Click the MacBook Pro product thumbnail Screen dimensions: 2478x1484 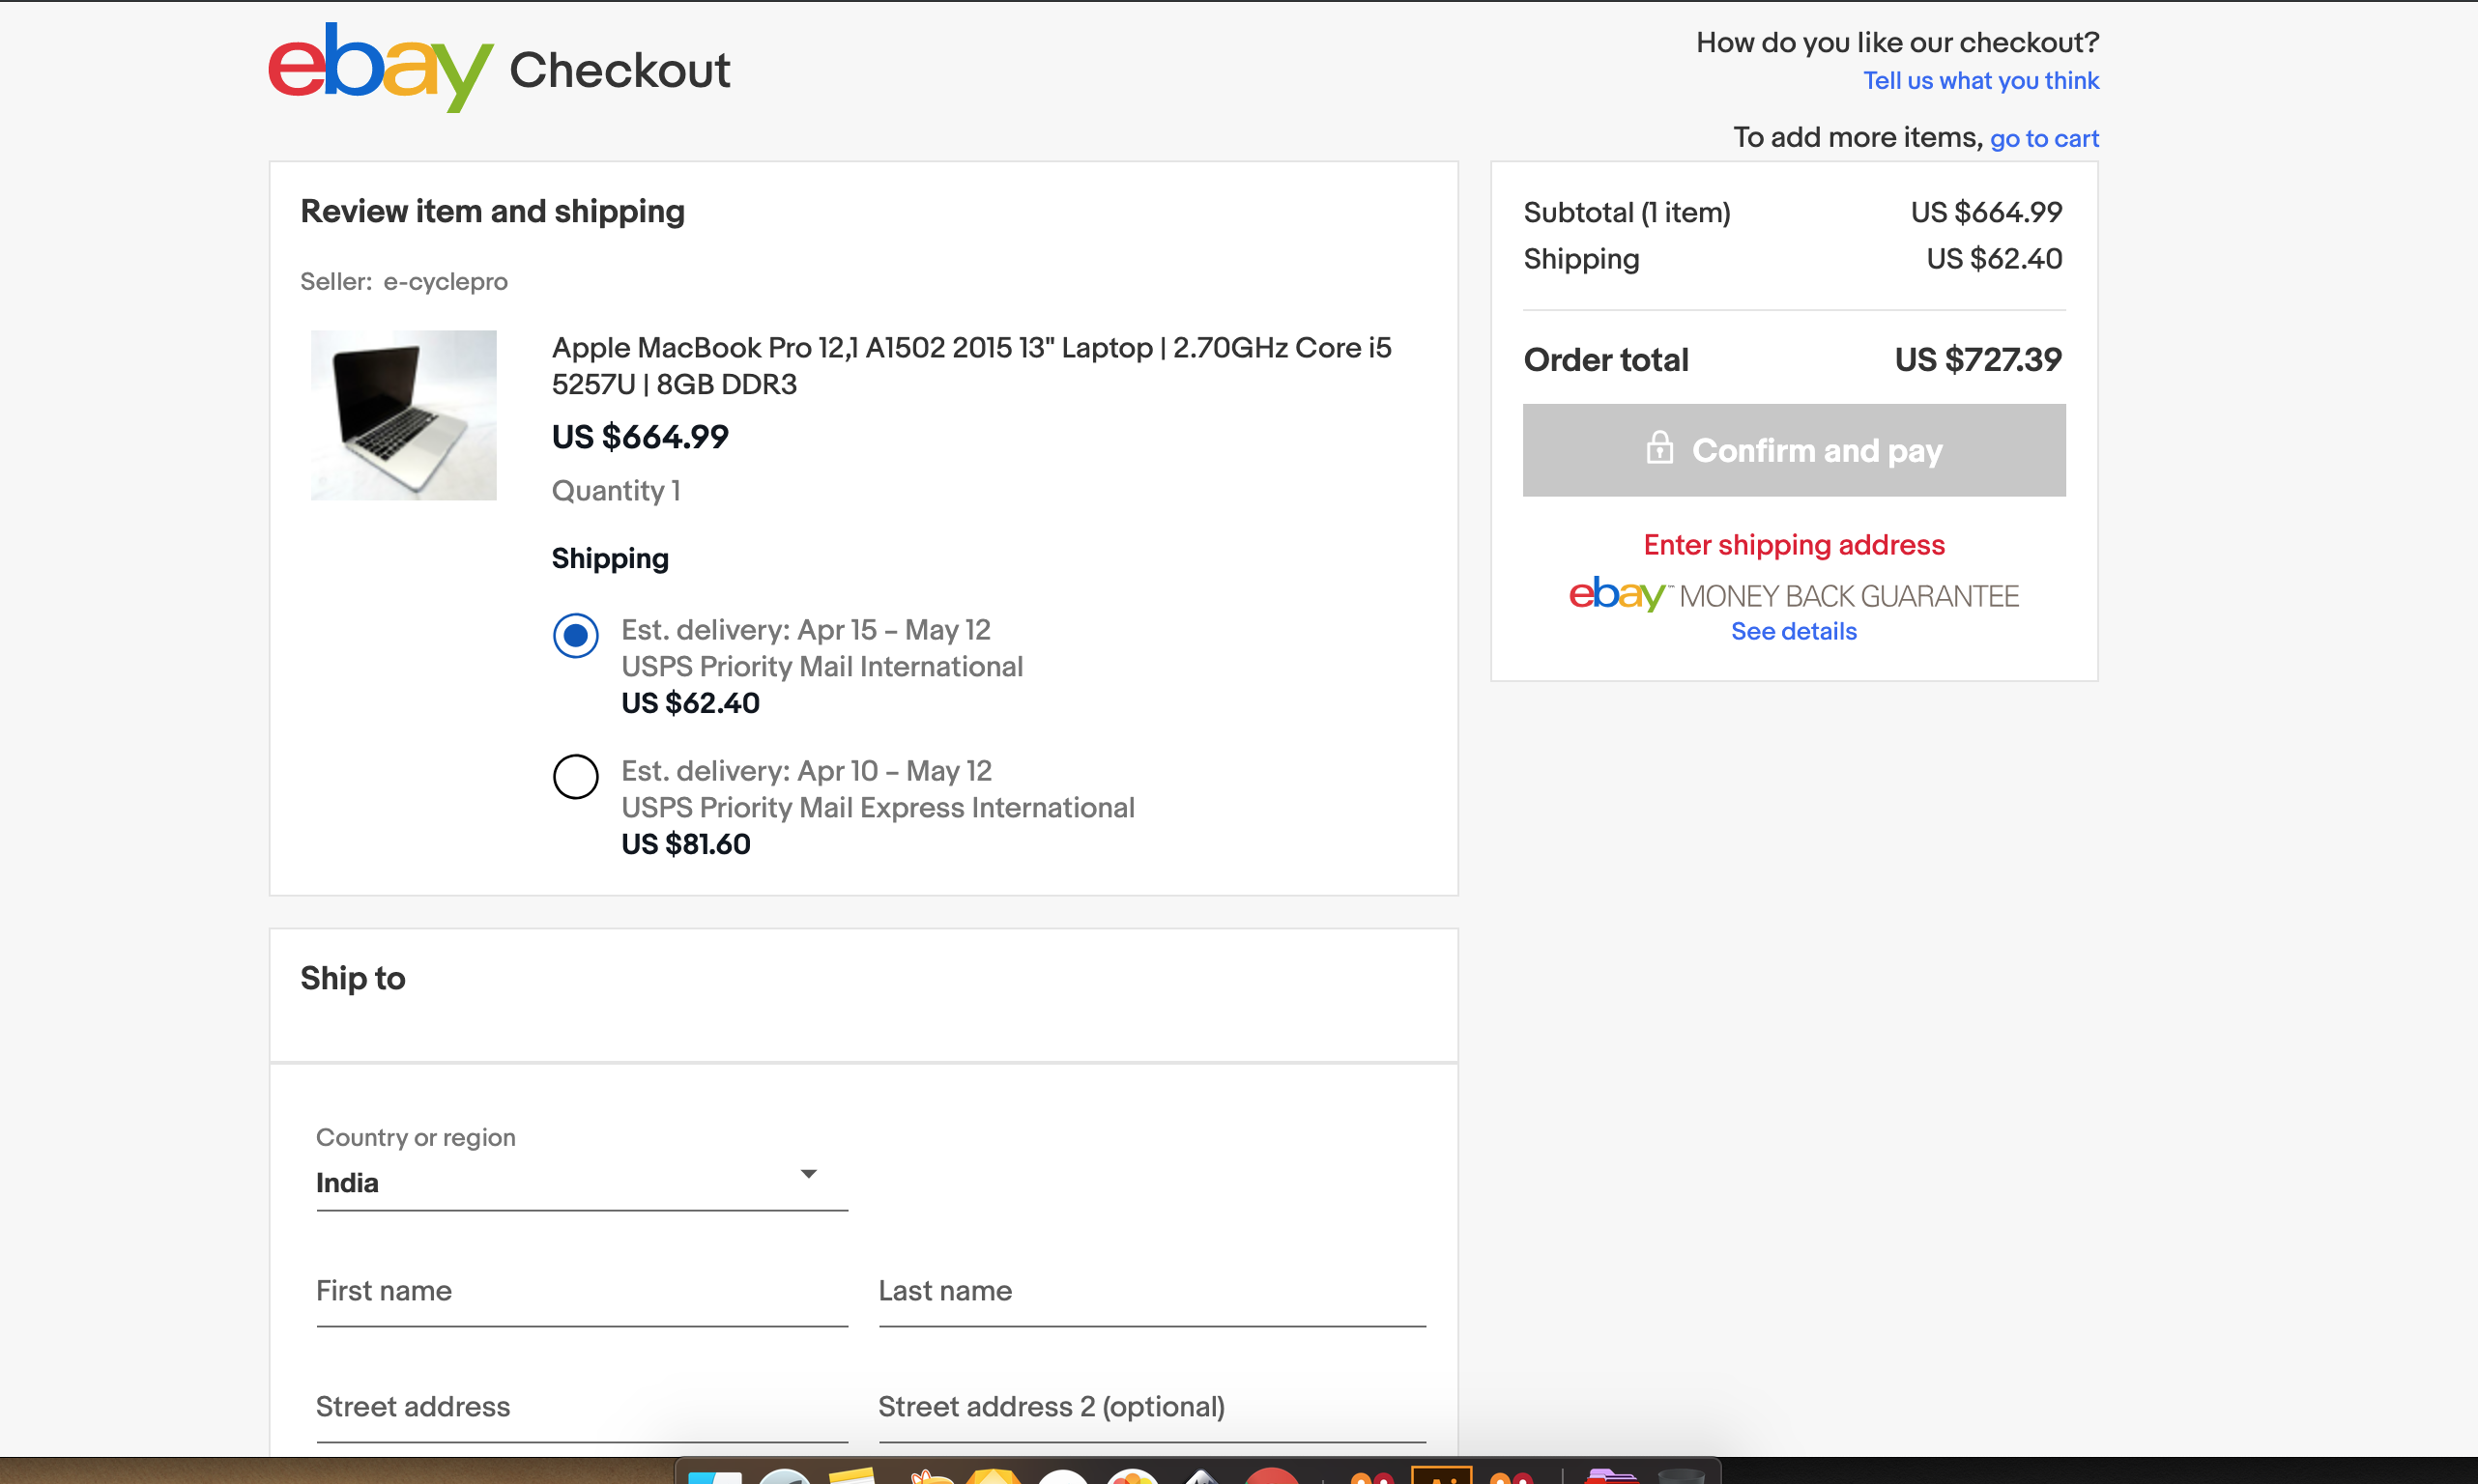click(403, 415)
